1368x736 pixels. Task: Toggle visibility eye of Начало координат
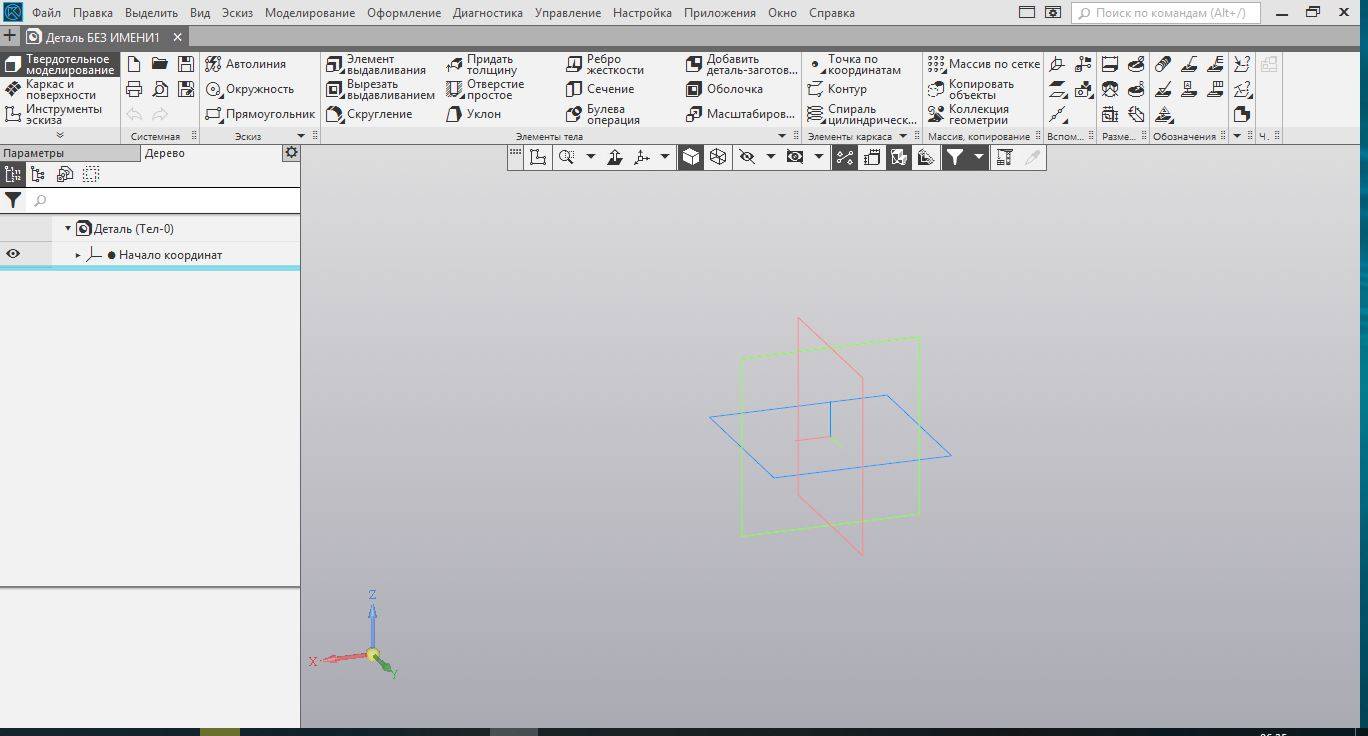tap(13, 254)
